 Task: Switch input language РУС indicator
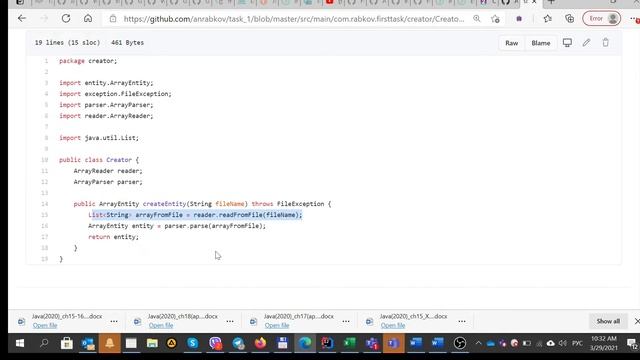pyautogui.click(x=577, y=343)
